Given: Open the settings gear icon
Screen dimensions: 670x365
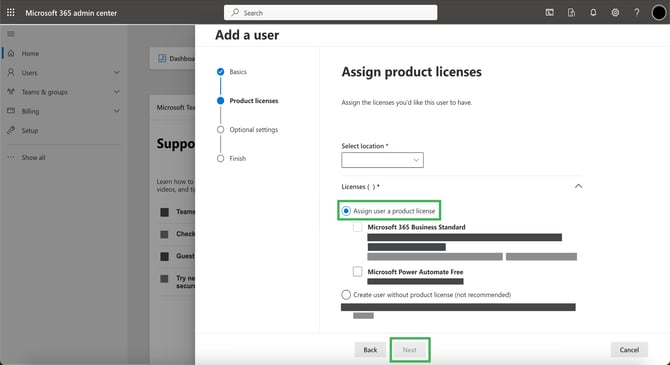Looking at the screenshot, I should [x=615, y=12].
